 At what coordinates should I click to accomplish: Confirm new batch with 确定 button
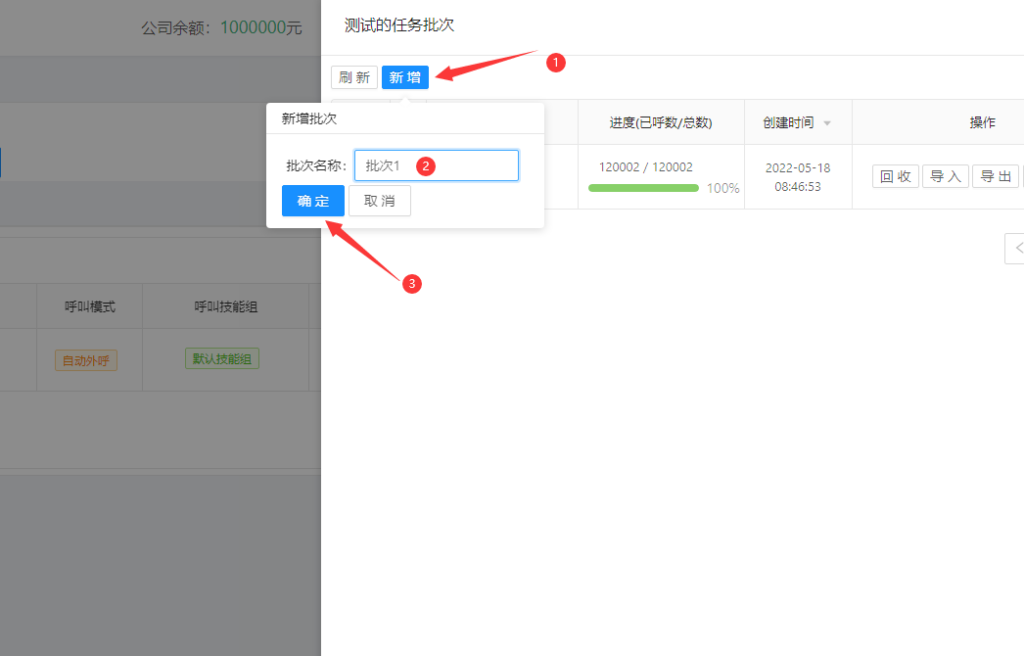click(x=313, y=201)
